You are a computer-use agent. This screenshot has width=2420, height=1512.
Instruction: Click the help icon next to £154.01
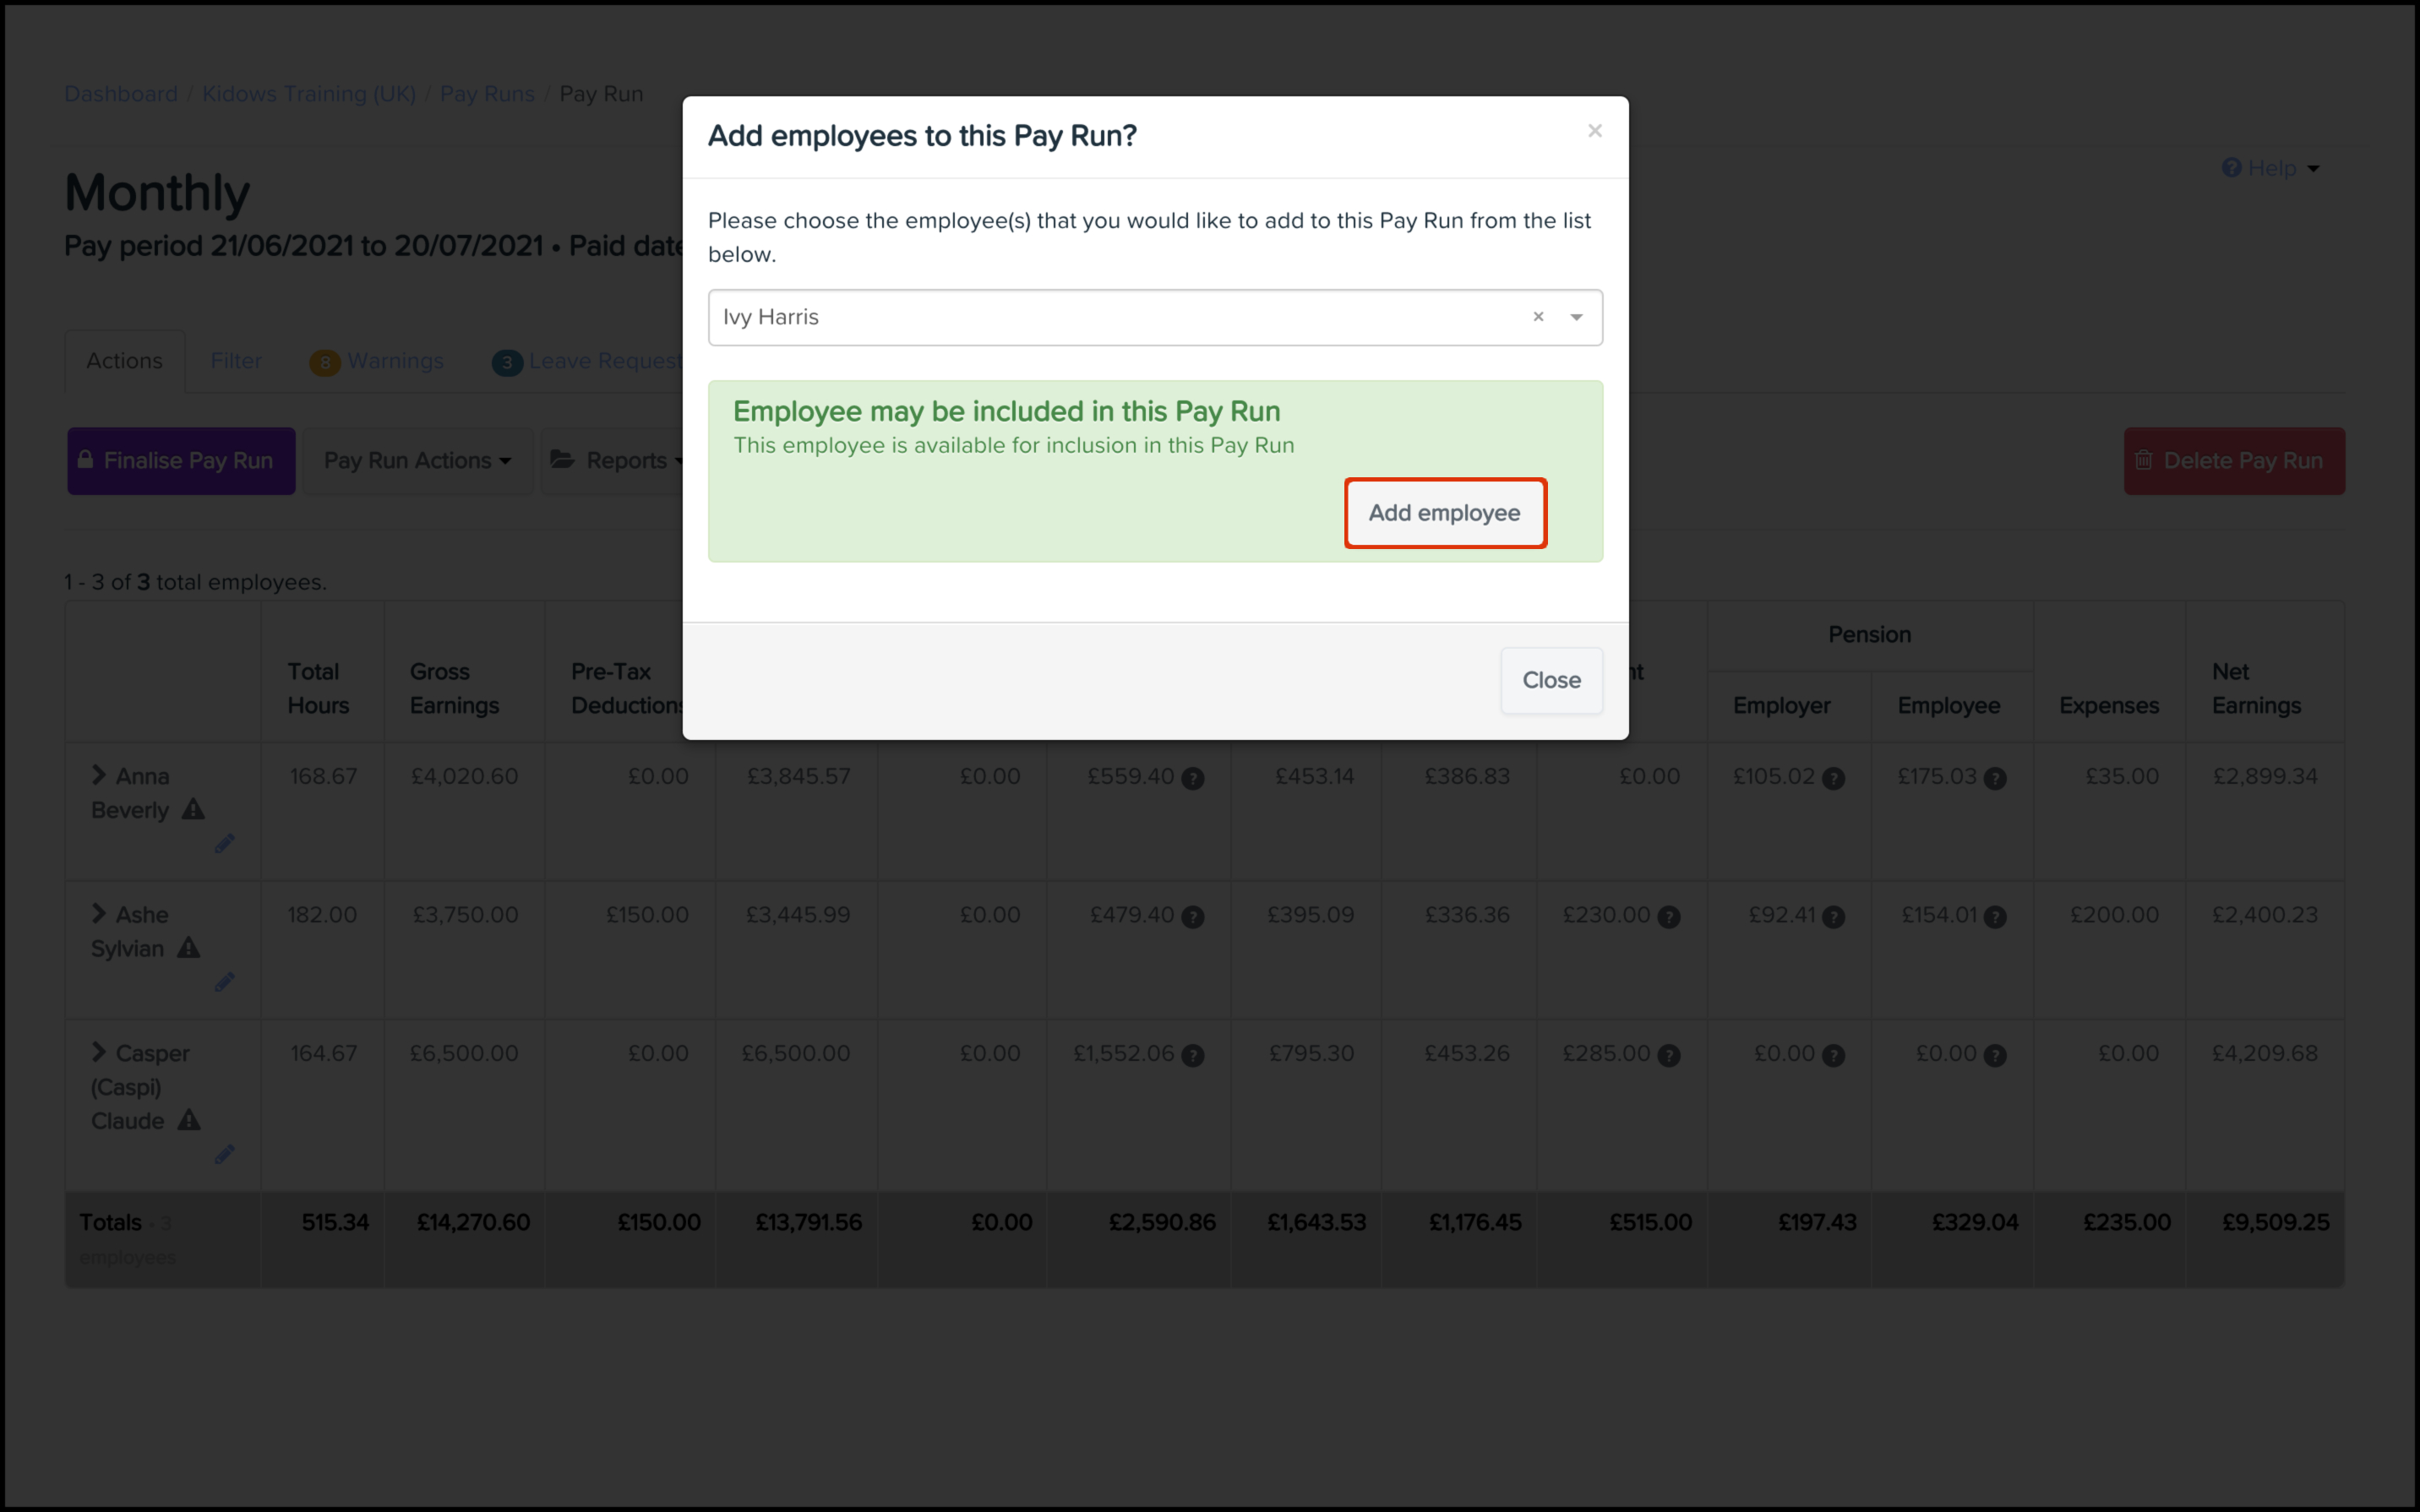pyautogui.click(x=1995, y=917)
